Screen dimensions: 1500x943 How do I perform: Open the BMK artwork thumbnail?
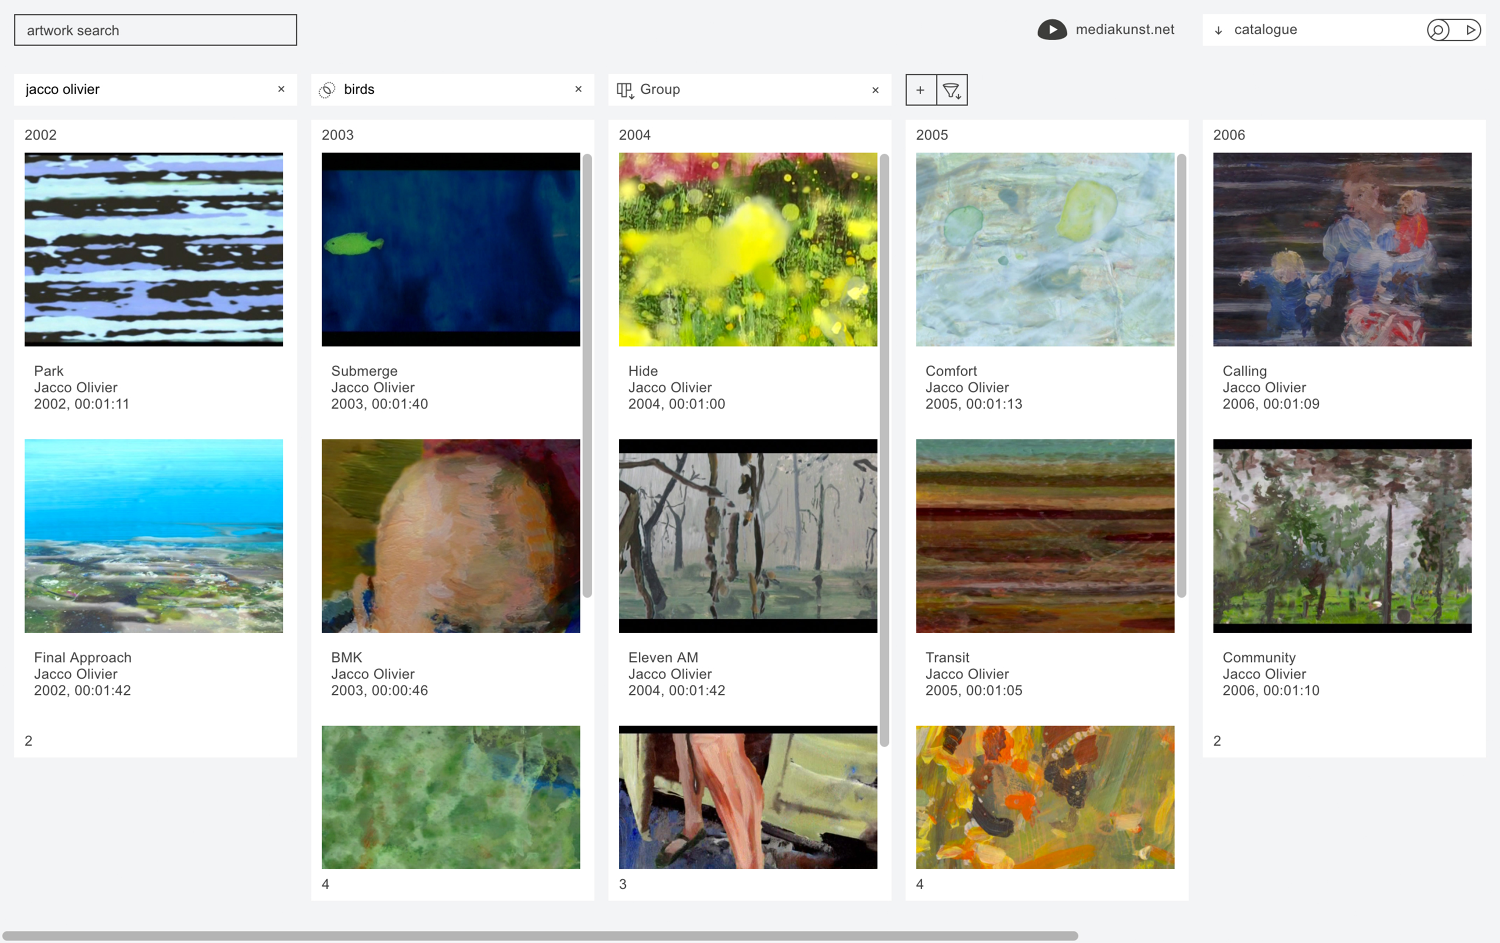coord(451,536)
